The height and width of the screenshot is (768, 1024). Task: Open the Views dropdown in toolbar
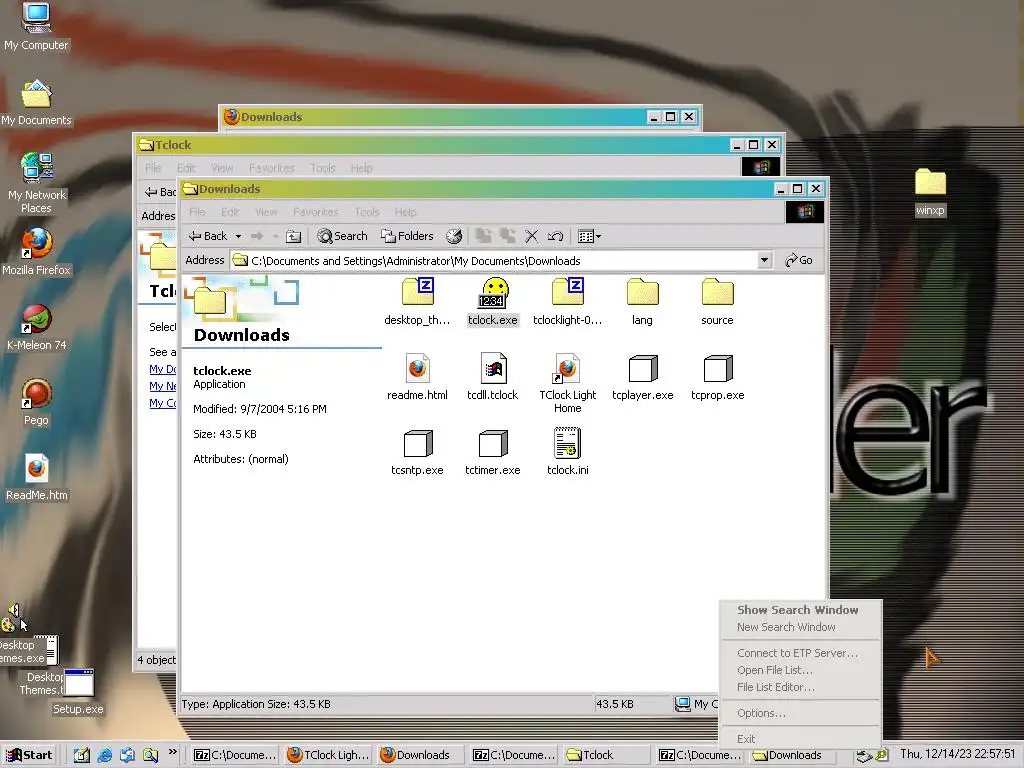[x=589, y=236]
